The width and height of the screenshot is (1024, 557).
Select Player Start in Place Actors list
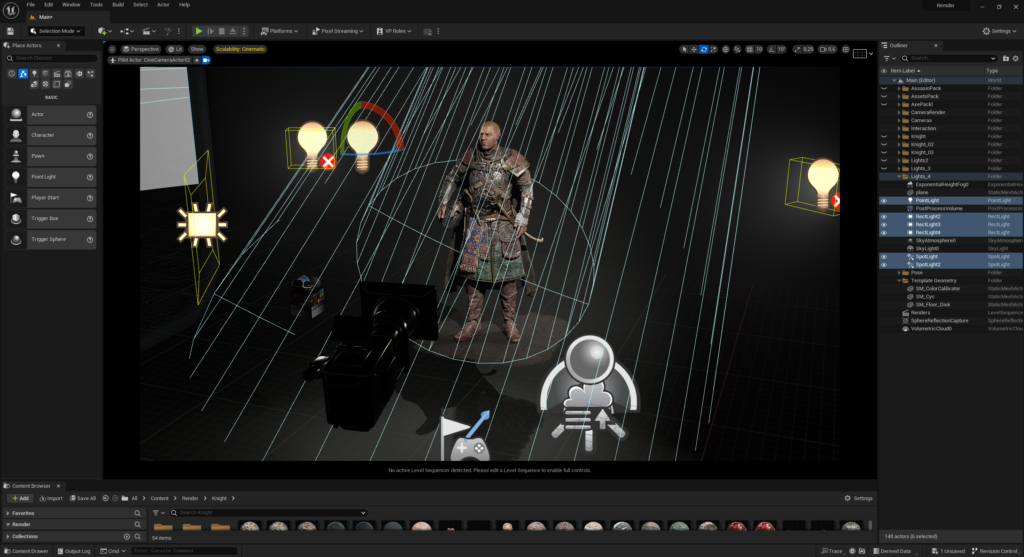click(51, 198)
